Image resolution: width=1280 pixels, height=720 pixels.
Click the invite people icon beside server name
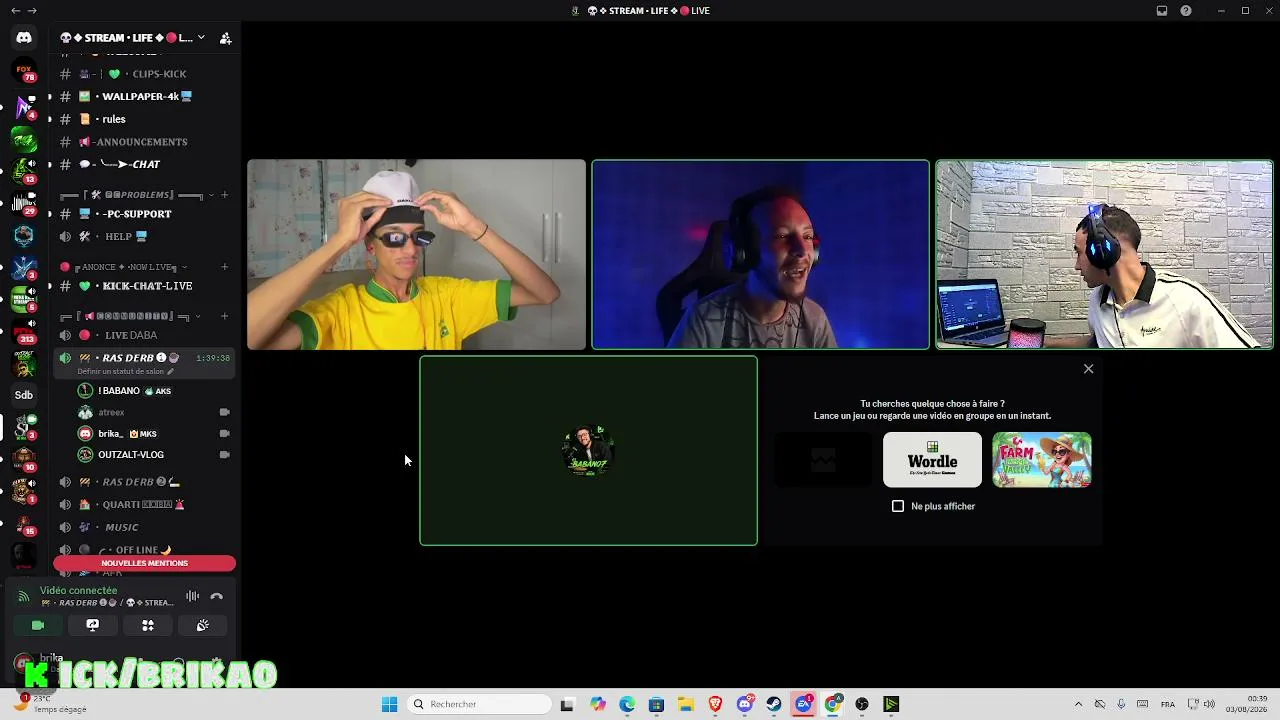[x=225, y=38]
